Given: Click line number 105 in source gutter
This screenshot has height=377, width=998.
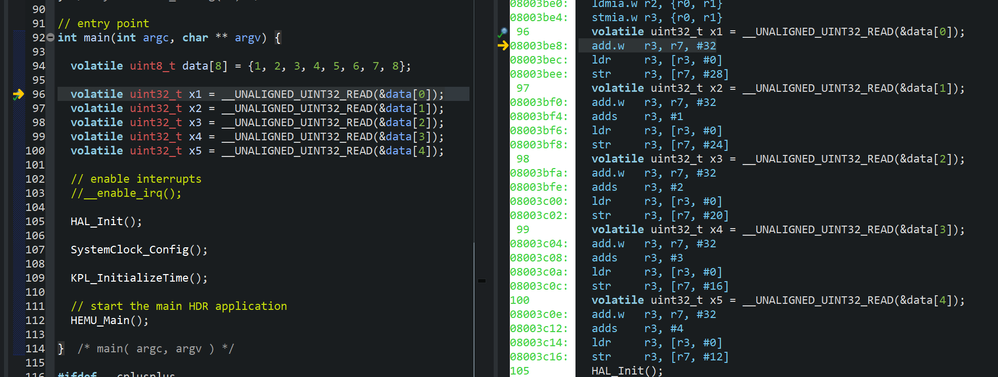Looking at the screenshot, I should tap(35, 222).
